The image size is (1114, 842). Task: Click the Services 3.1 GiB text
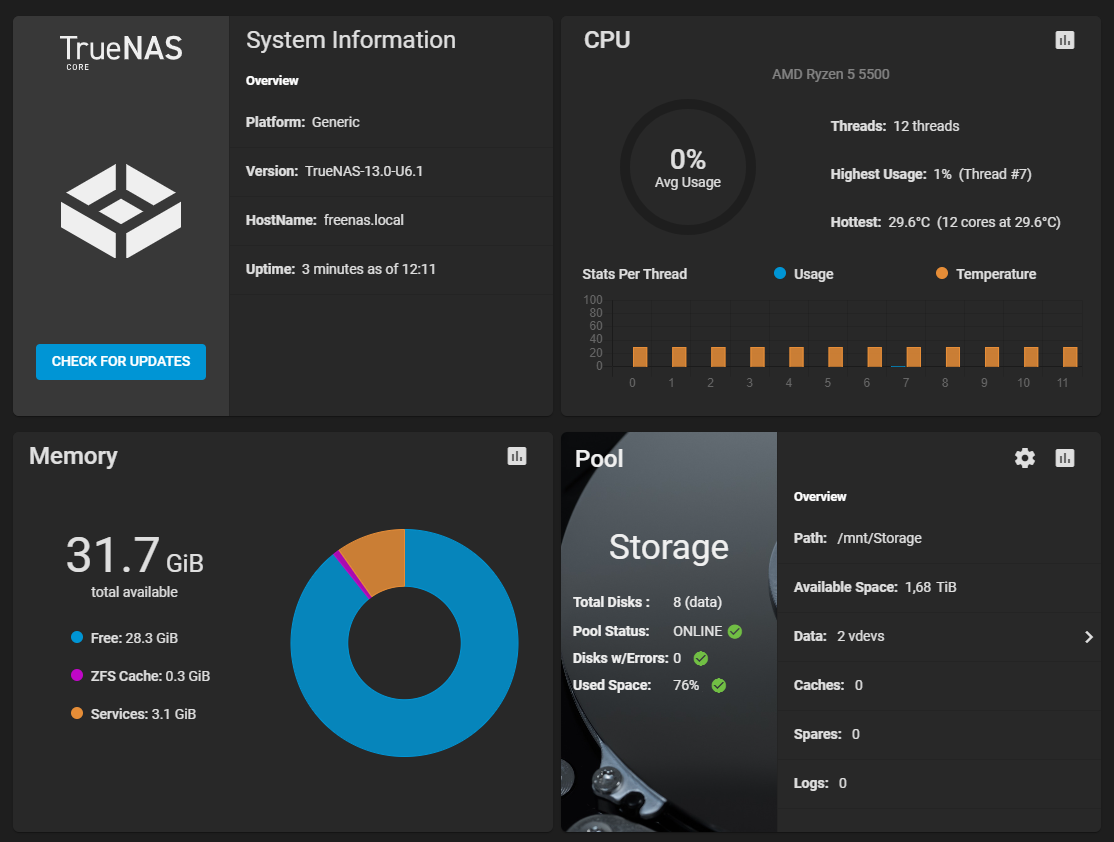pyautogui.click(x=143, y=714)
